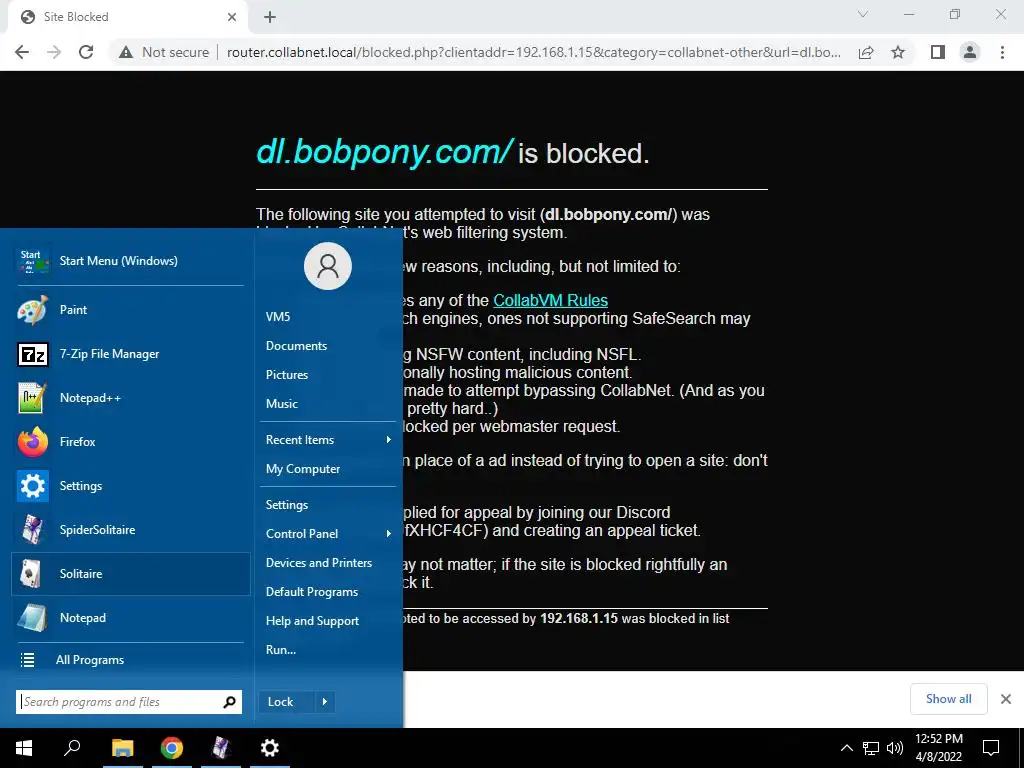This screenshot has height=768, width=1024.
Task: Launch 7-Zip File Manager
Action: [131, 354]
